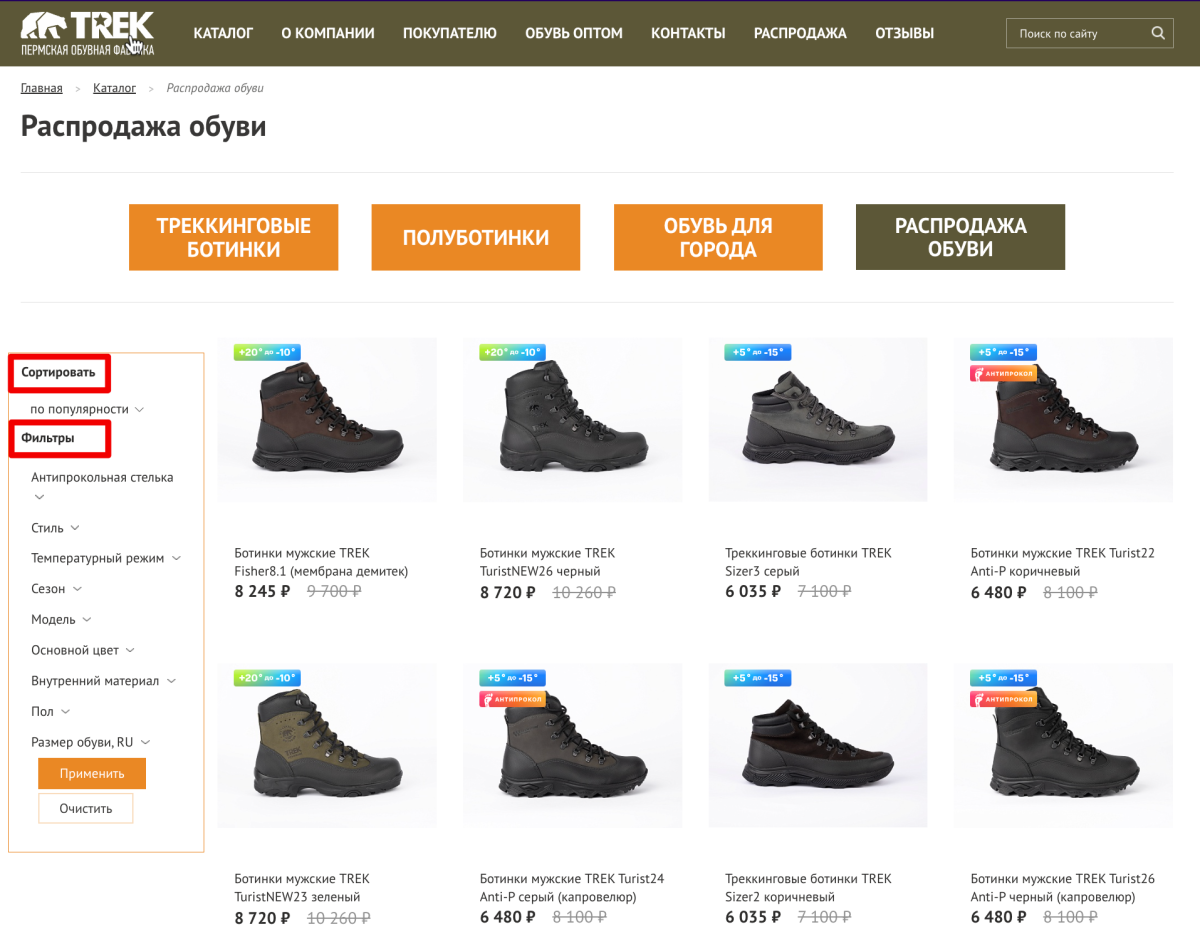The height and width of the screenshot is (942, 1200).
Task: Click temperature badge on Turist22 коричневый boot
Action: coord(1003,352)
